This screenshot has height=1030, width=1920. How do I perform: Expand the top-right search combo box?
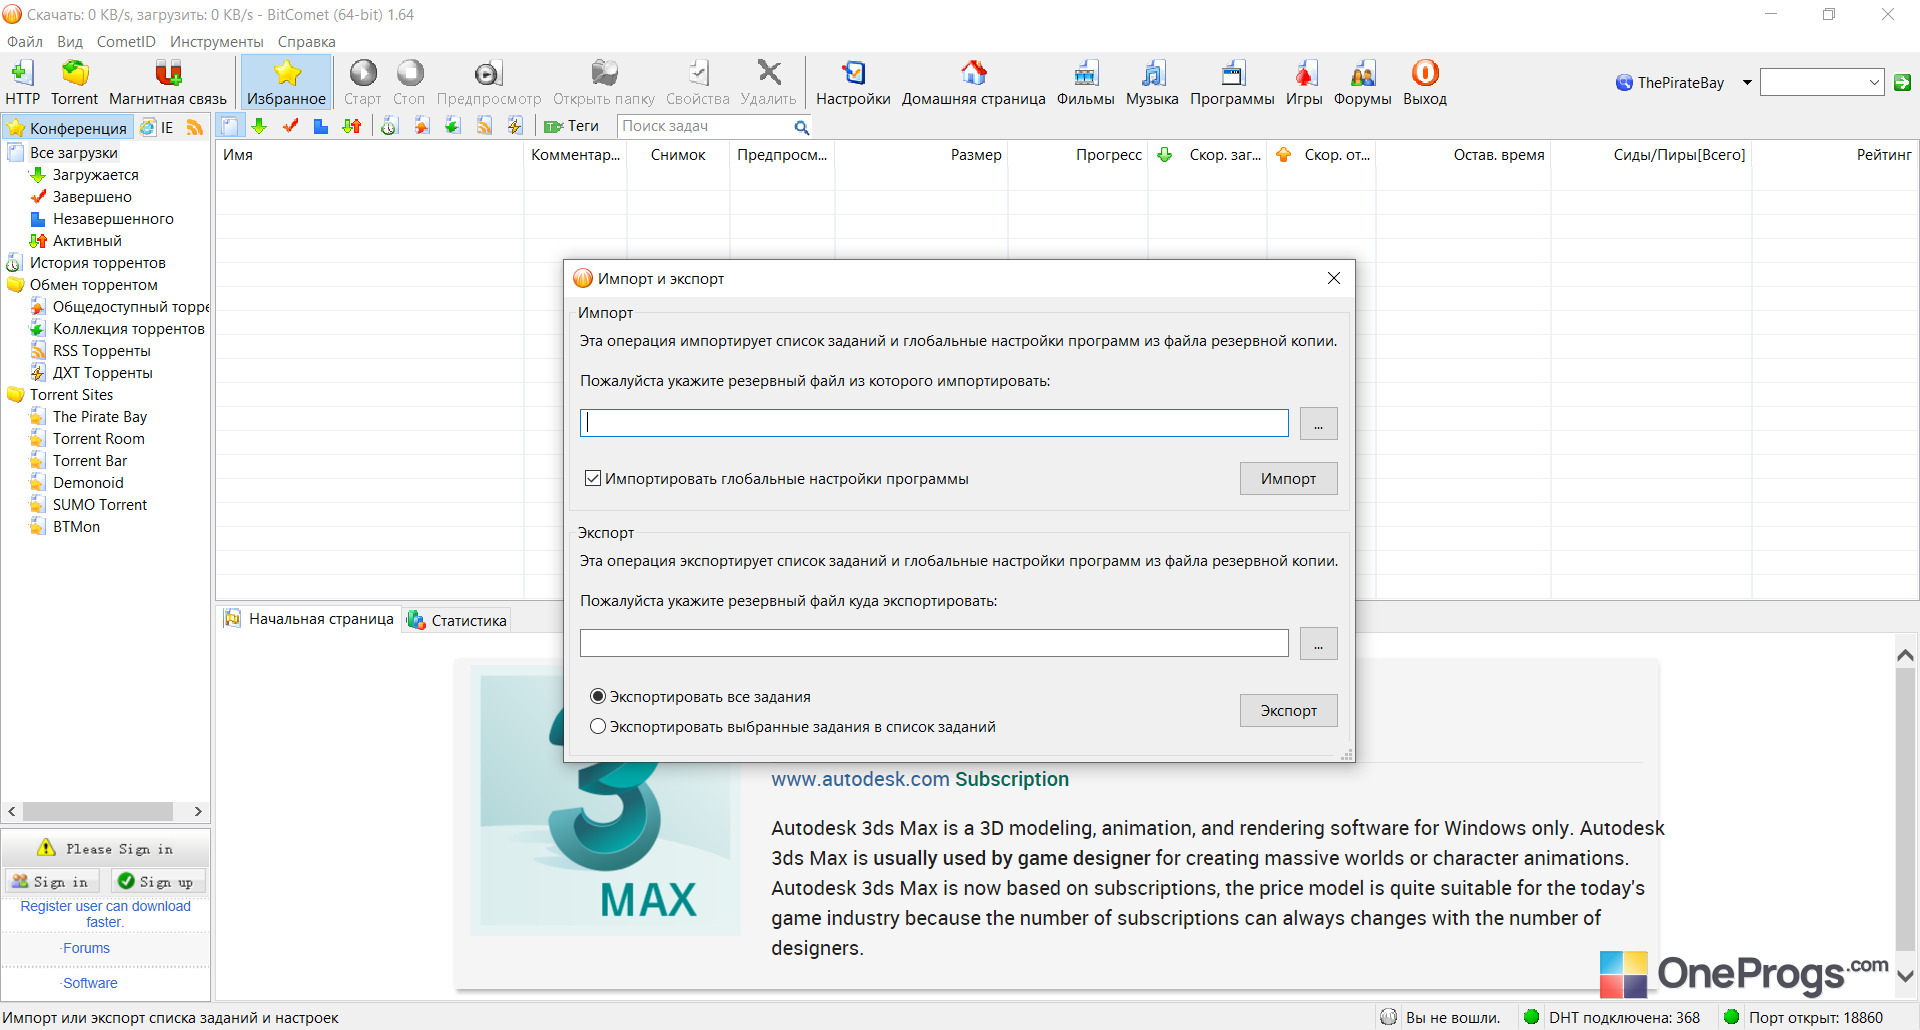(1874, 83)
